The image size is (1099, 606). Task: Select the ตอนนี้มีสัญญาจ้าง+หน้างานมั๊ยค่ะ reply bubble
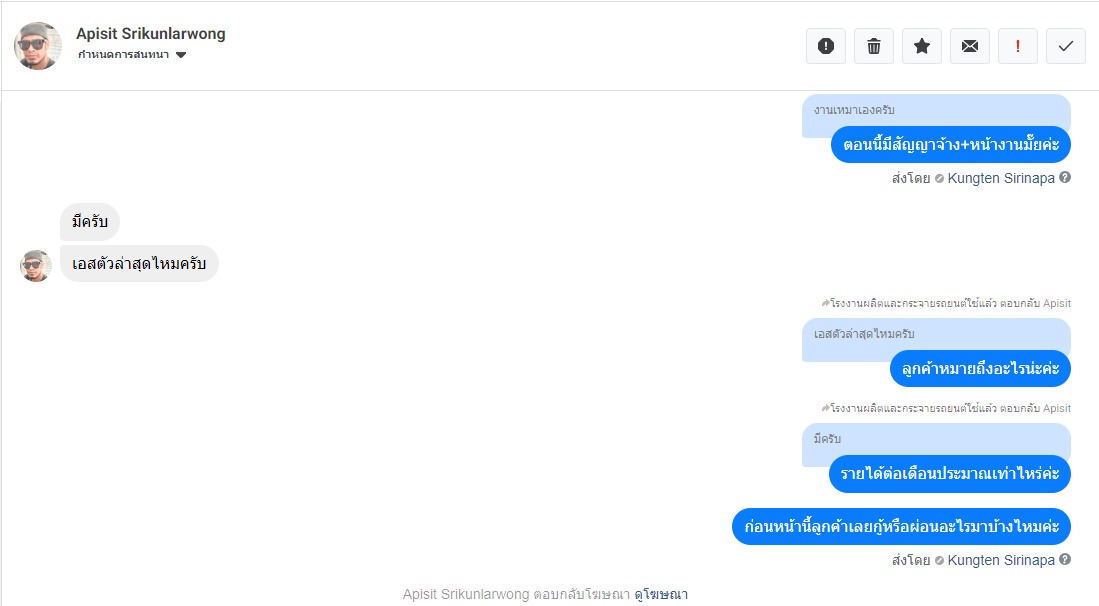(950, 145)
